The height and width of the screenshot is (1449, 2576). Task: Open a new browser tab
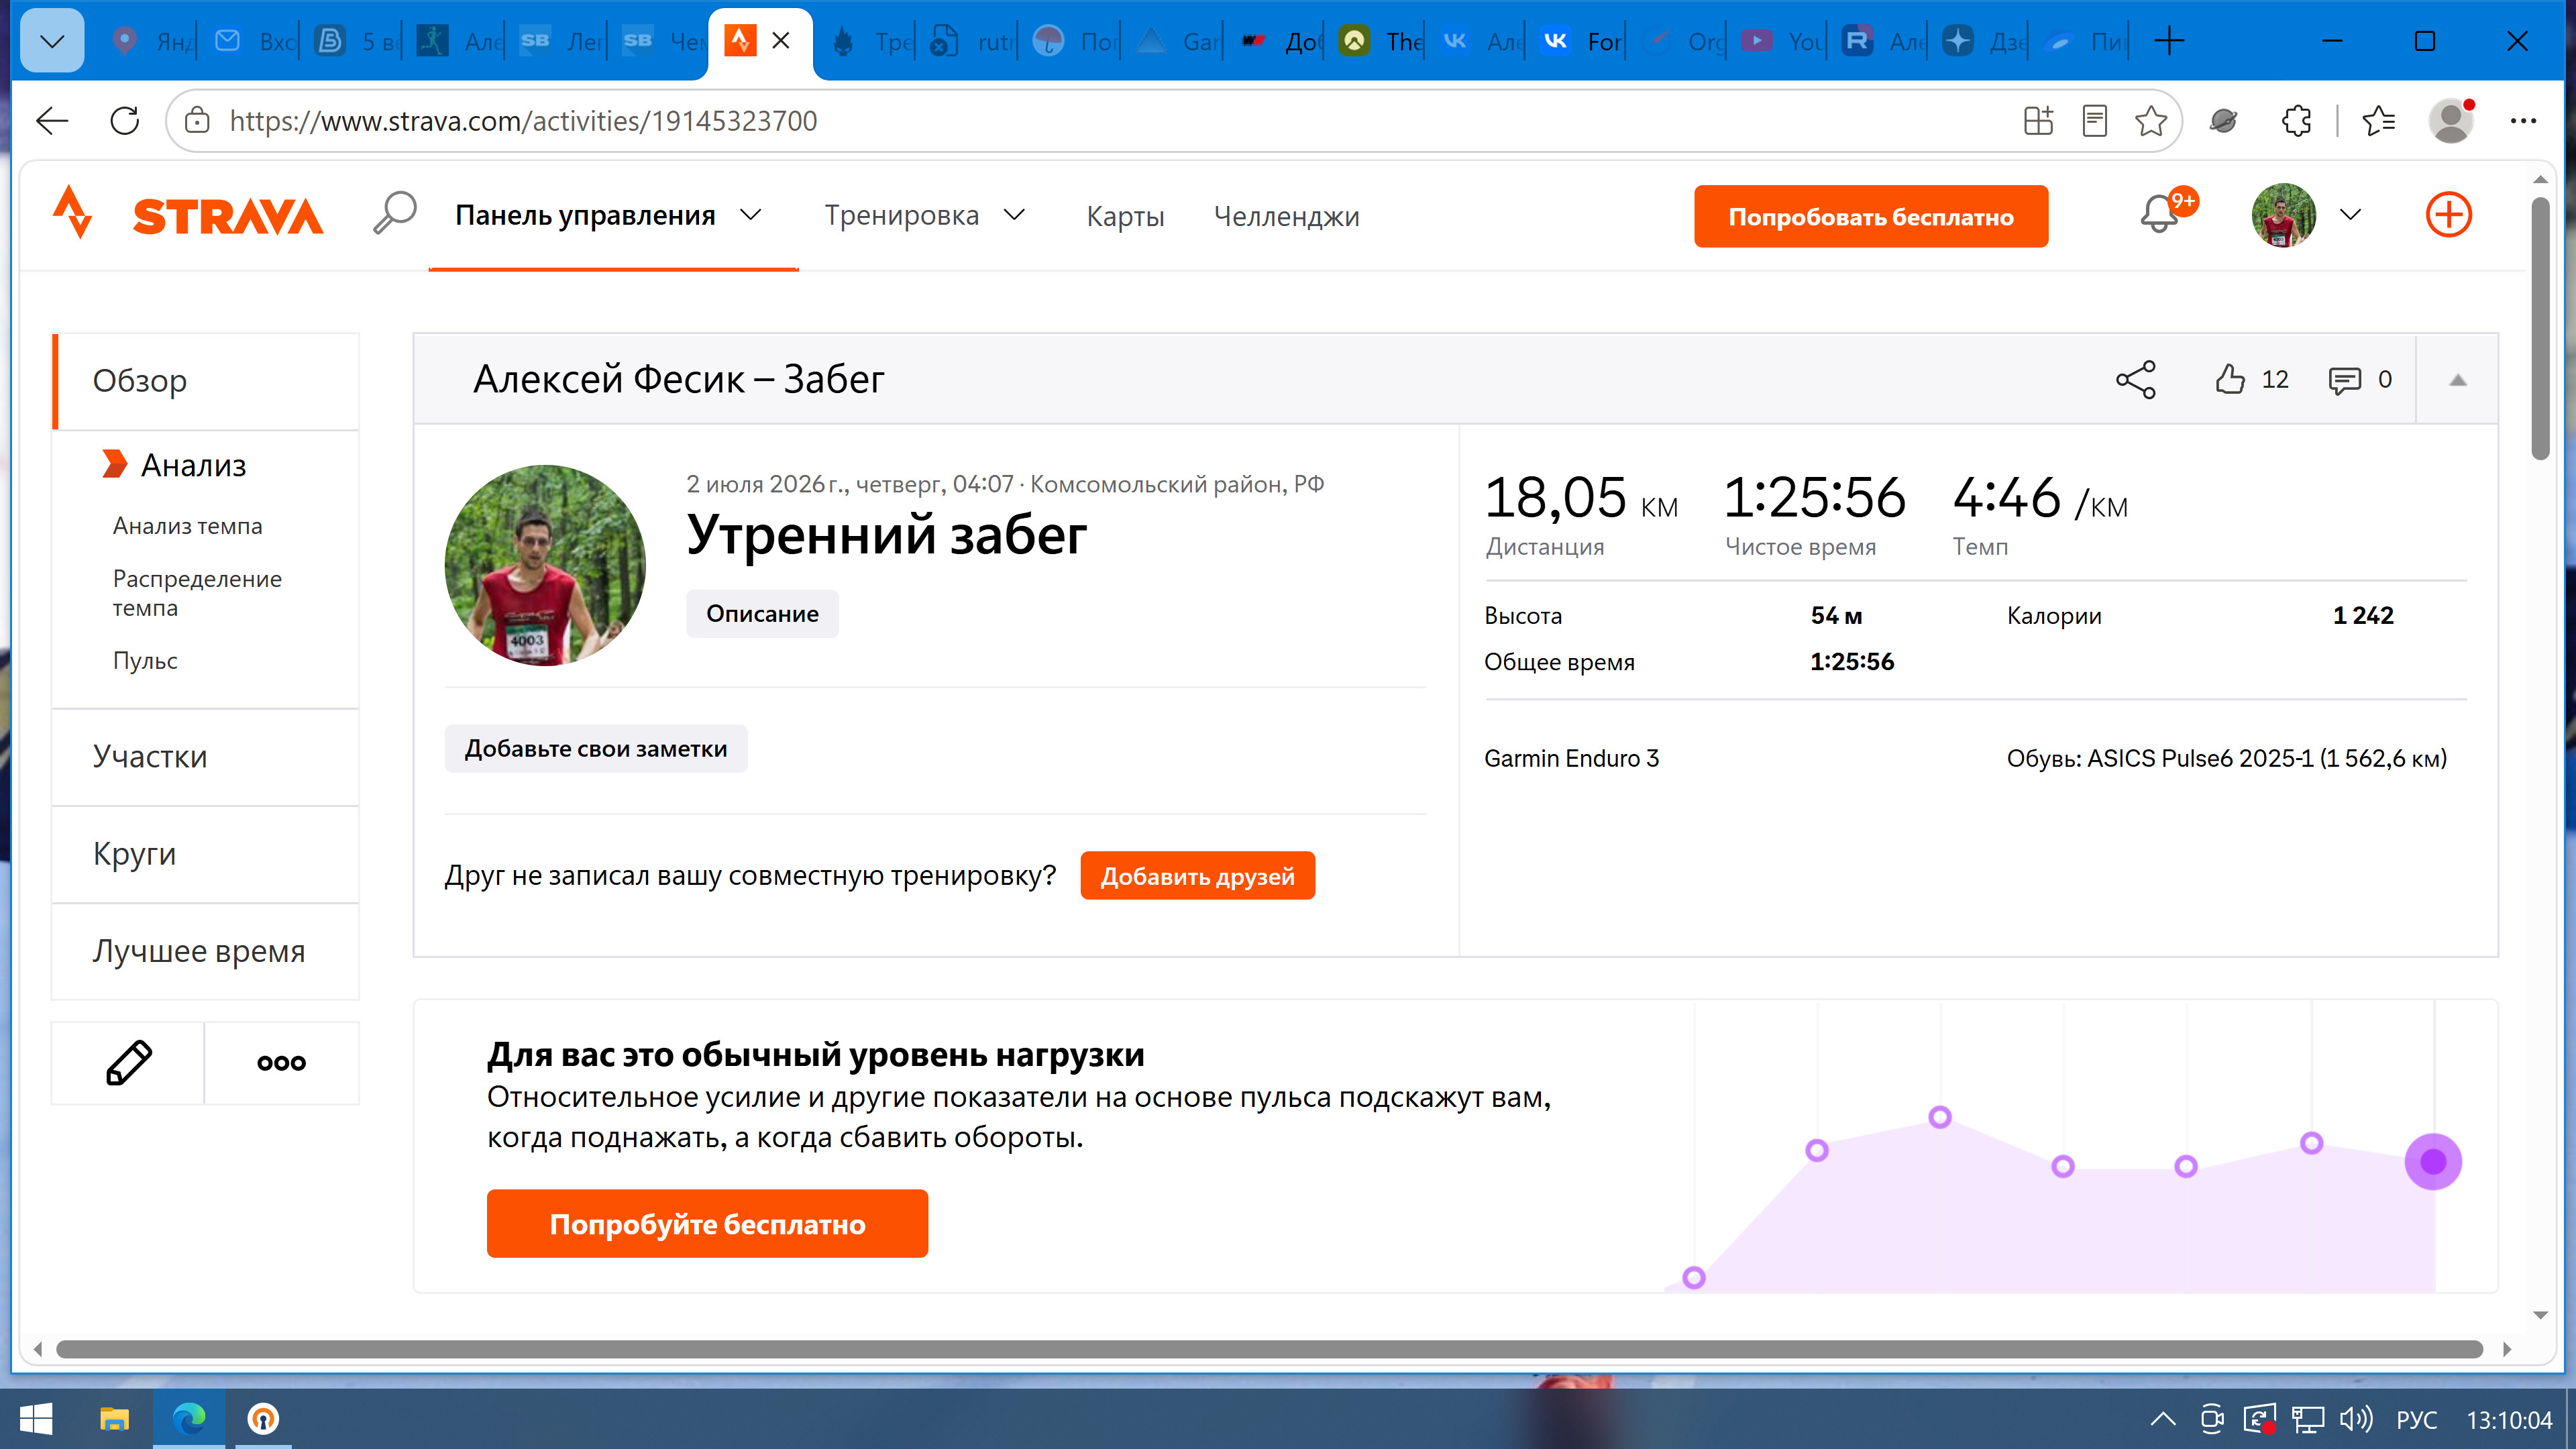coord(2169,41)
